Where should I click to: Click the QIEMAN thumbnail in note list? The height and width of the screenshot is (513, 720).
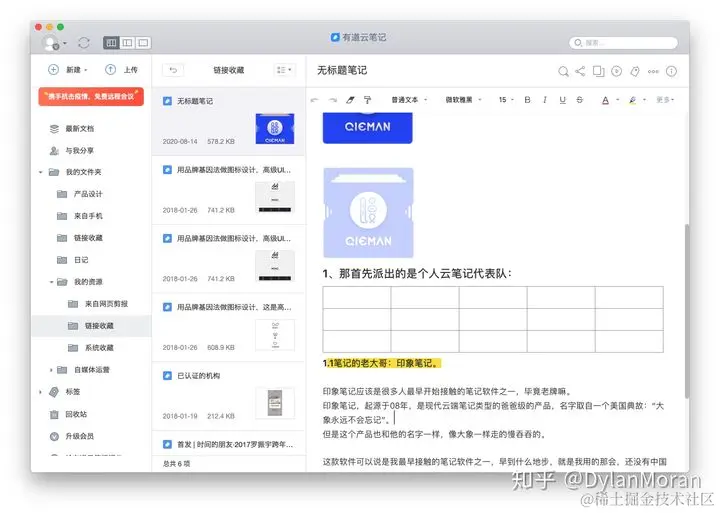[275, 129]
